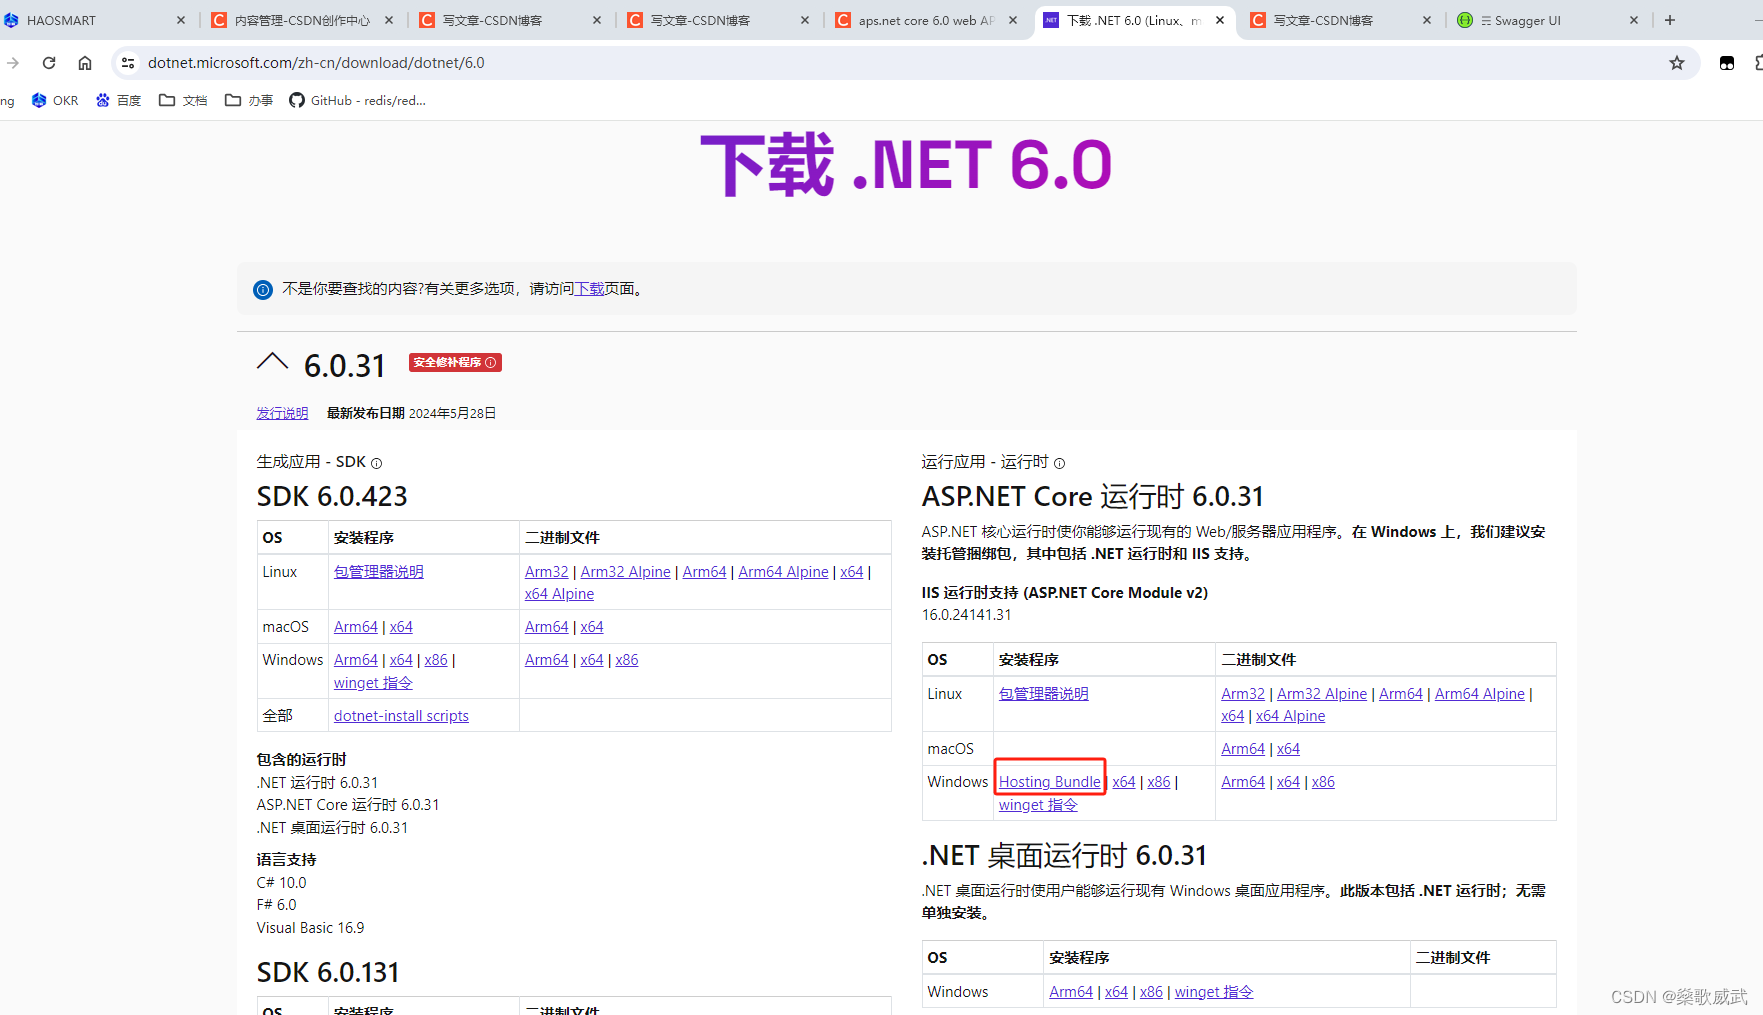Image resolution: width=1763 pixels, height=1015 pixels.
Task: Download ASP.NET Core Windows x86 binary
Action: pos(1323,782)
